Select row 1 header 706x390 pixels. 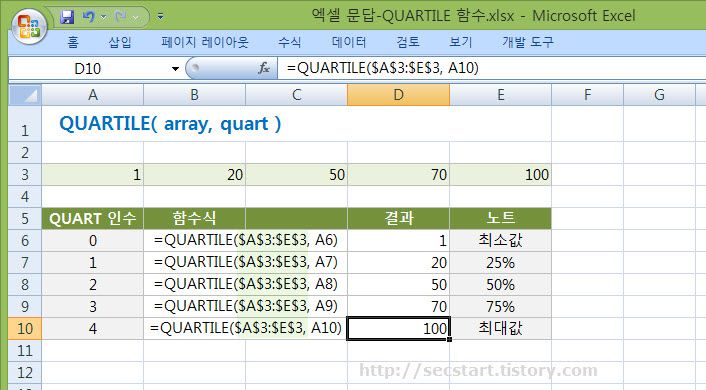tap(25, 125)
